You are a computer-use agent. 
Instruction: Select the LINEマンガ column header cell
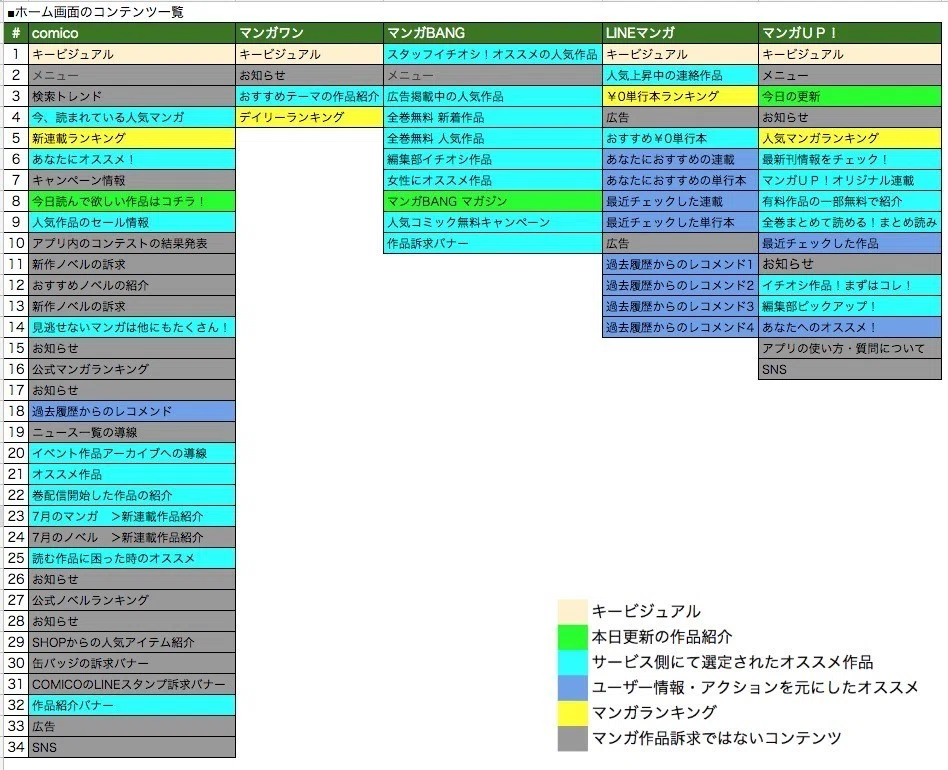680,33
